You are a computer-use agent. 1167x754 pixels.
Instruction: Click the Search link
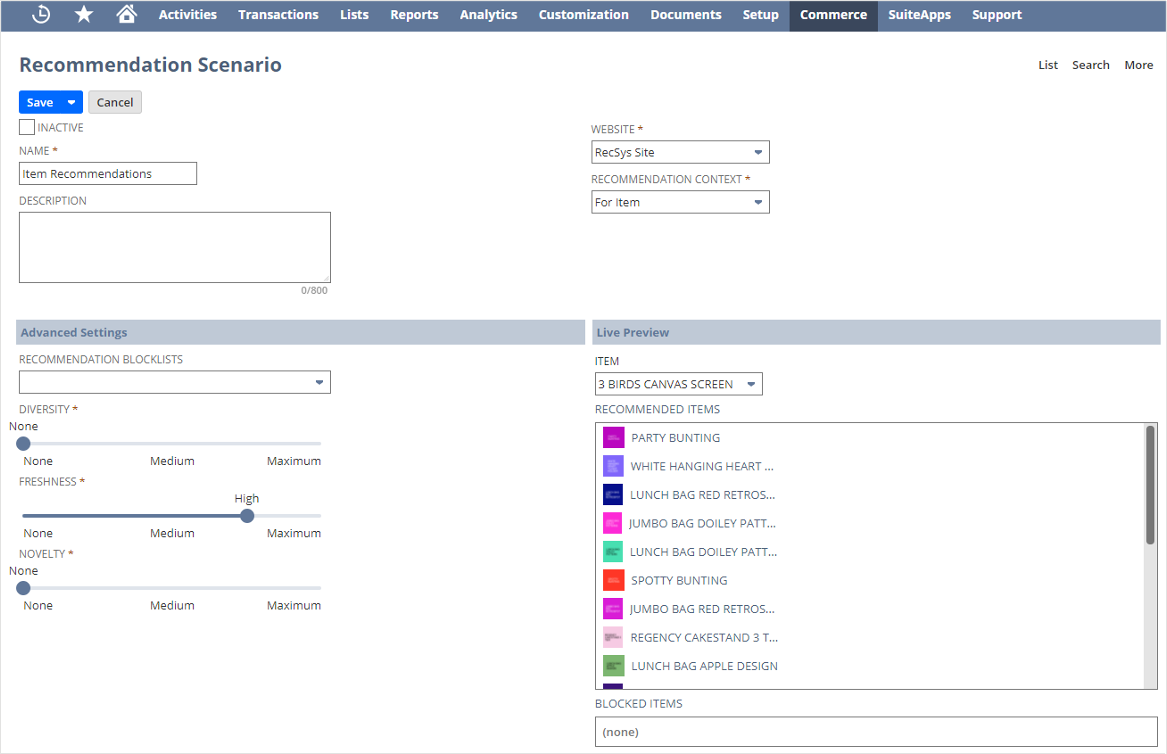(1090, 66)
